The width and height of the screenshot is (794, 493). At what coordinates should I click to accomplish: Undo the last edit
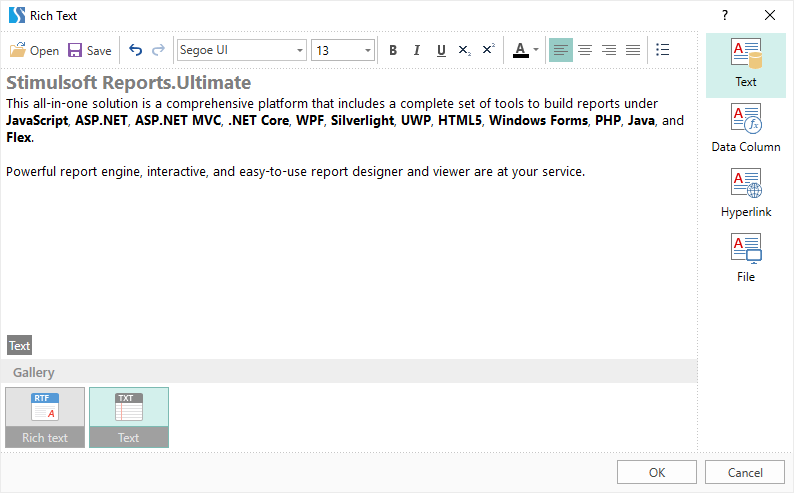coord(135,50)
